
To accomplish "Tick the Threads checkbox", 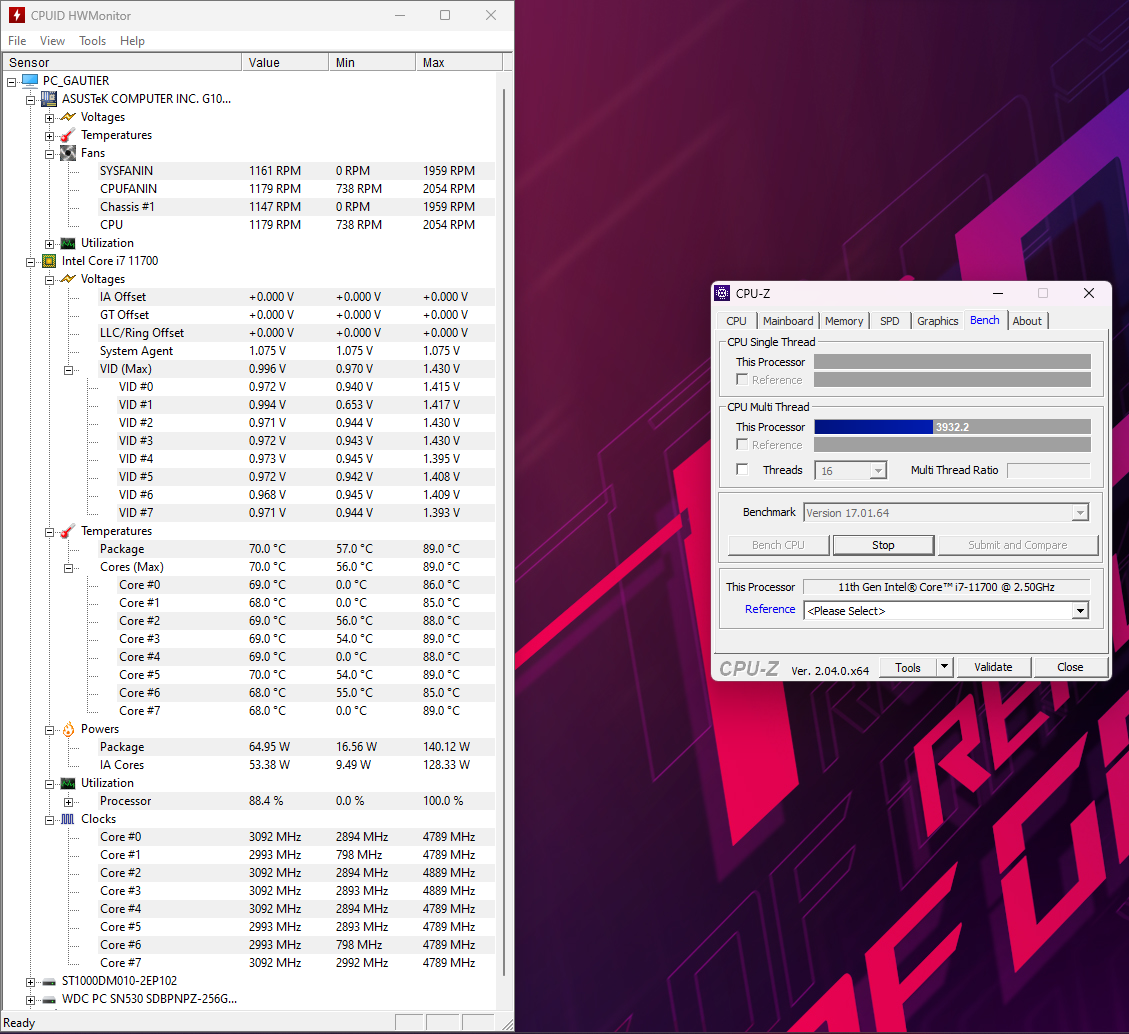I will point(742,470).
